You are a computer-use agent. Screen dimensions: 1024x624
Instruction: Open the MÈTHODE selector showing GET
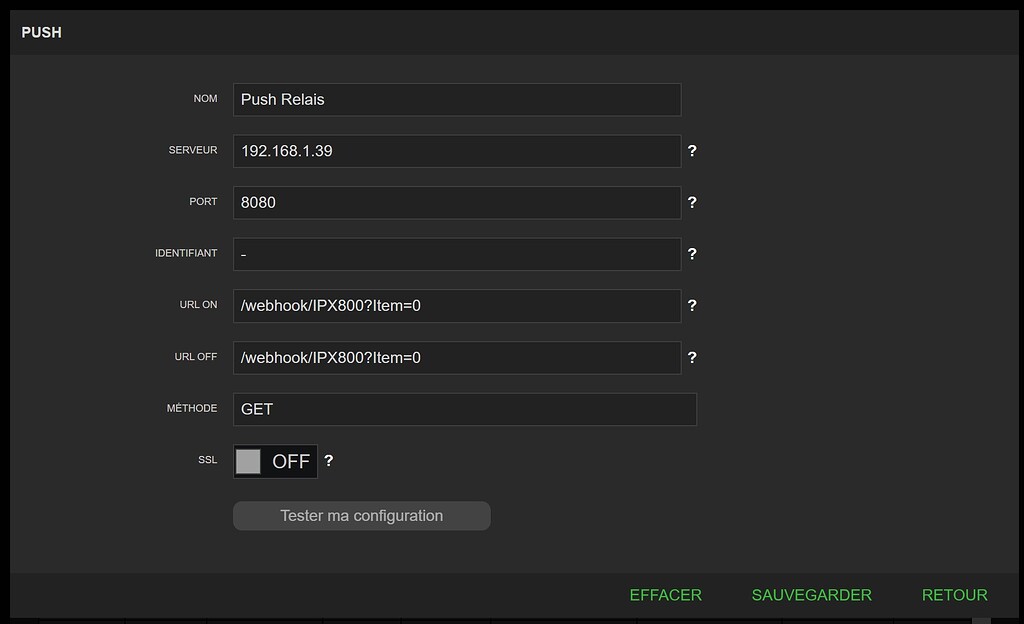pyautogui.click(x=464, y=408)
